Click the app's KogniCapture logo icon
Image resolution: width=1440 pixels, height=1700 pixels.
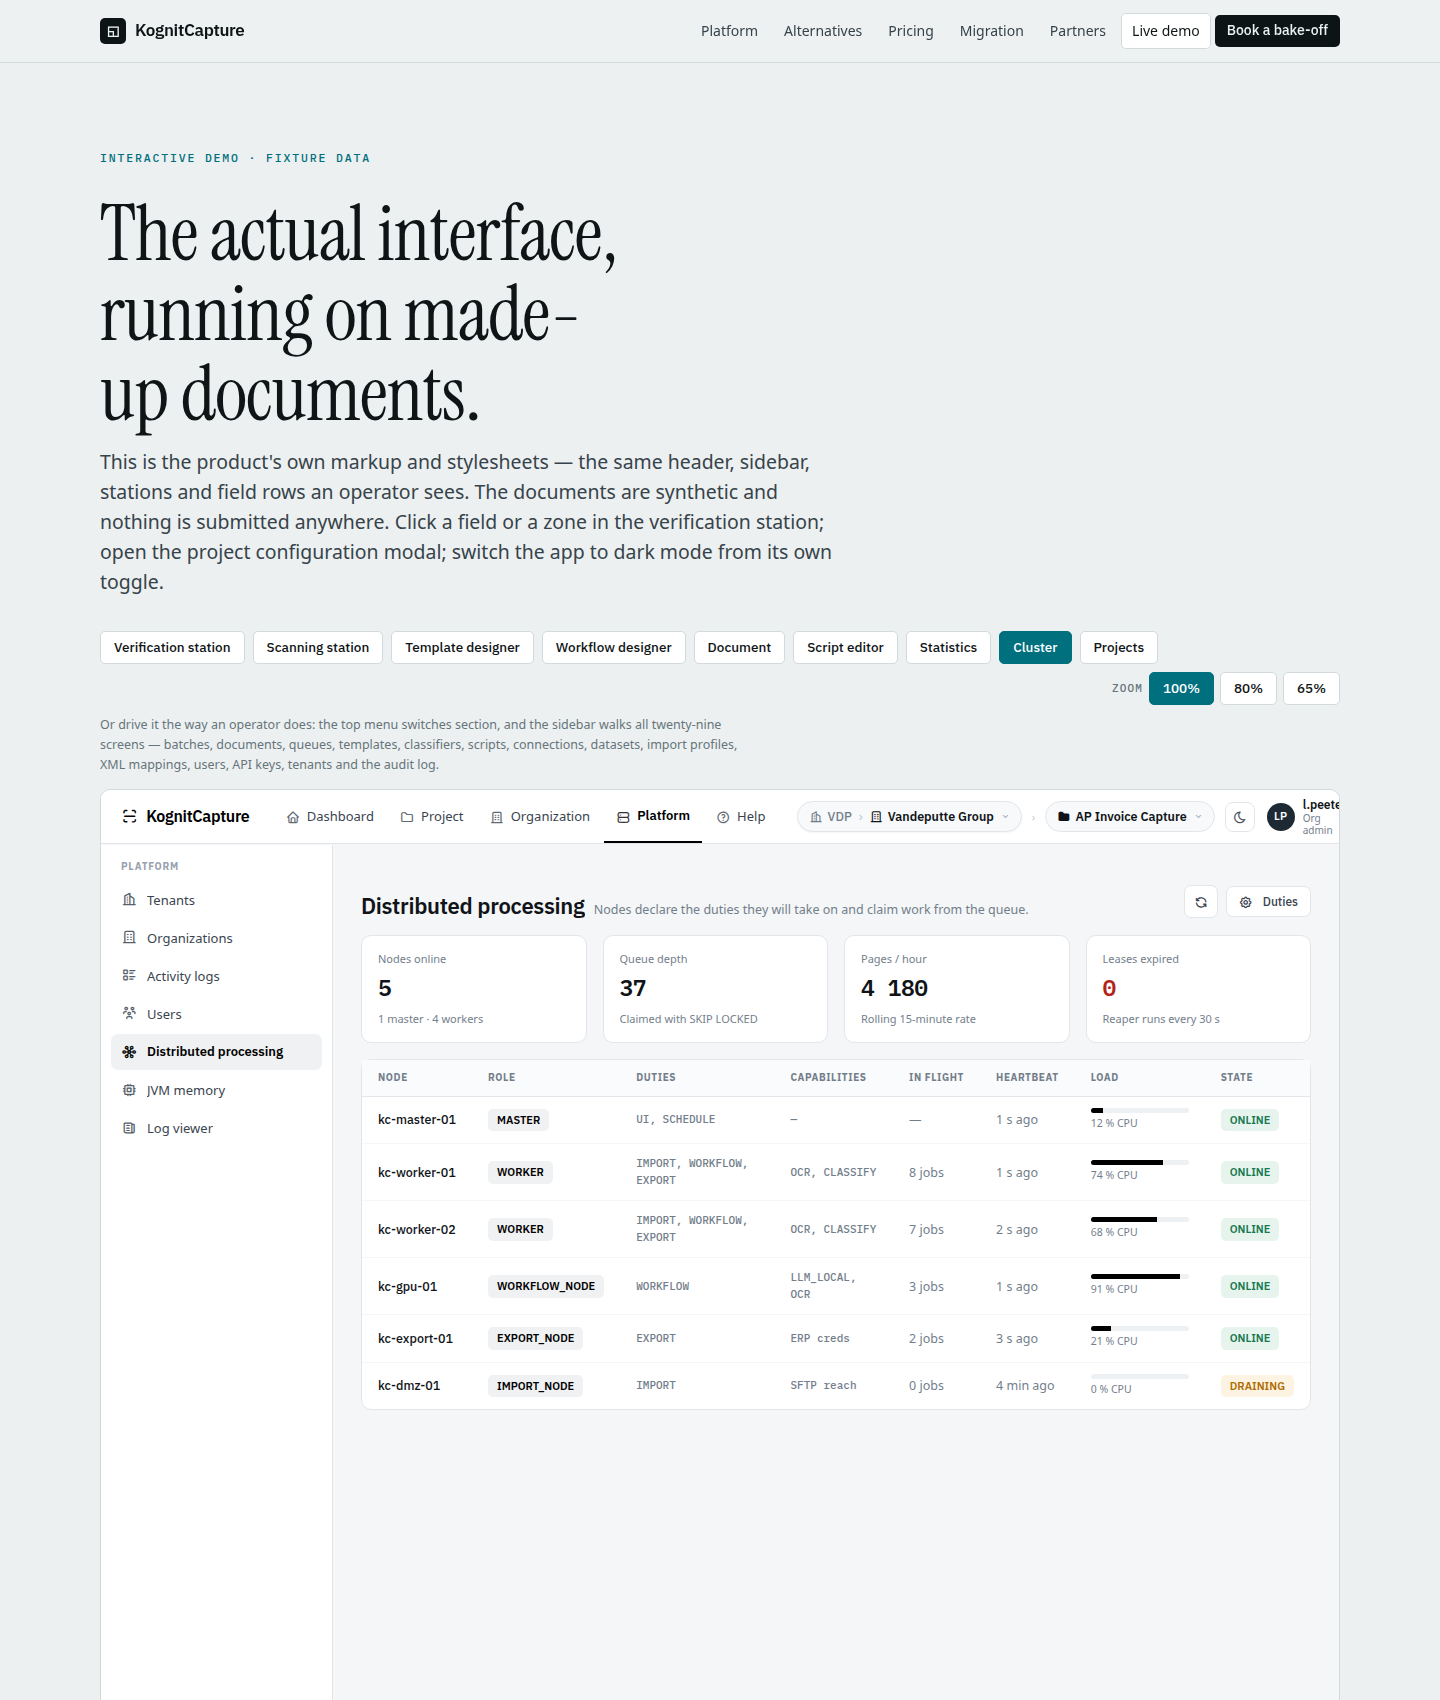(x=129, y=817)
